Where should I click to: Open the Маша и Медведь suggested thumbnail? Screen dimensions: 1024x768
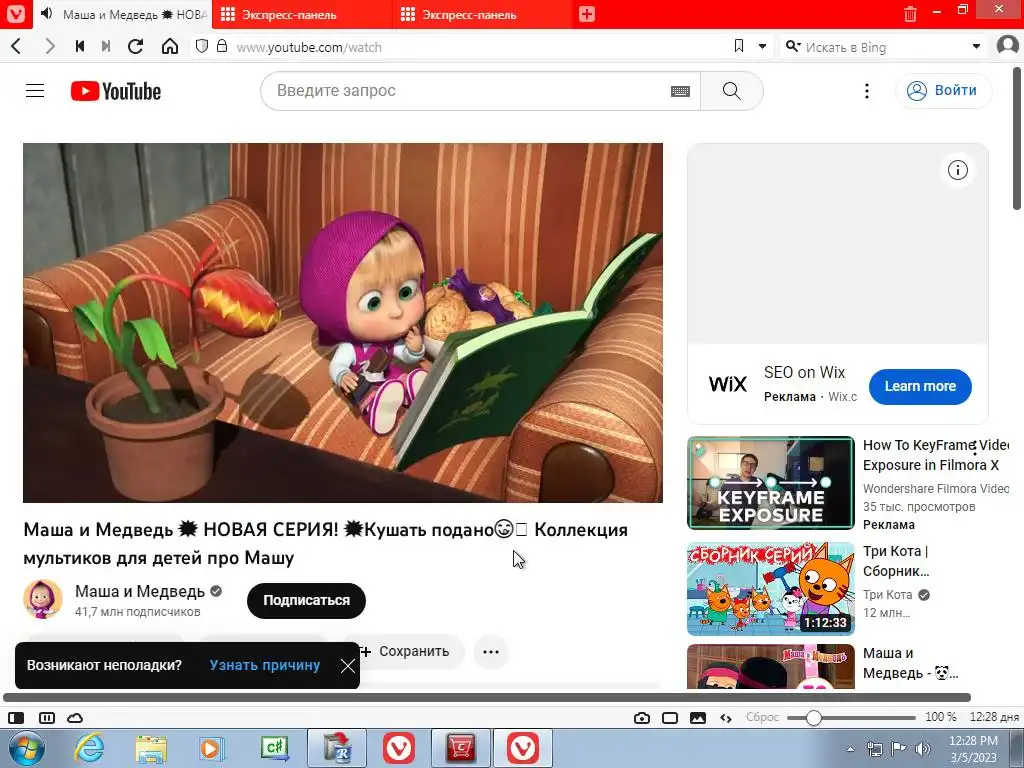771,667
